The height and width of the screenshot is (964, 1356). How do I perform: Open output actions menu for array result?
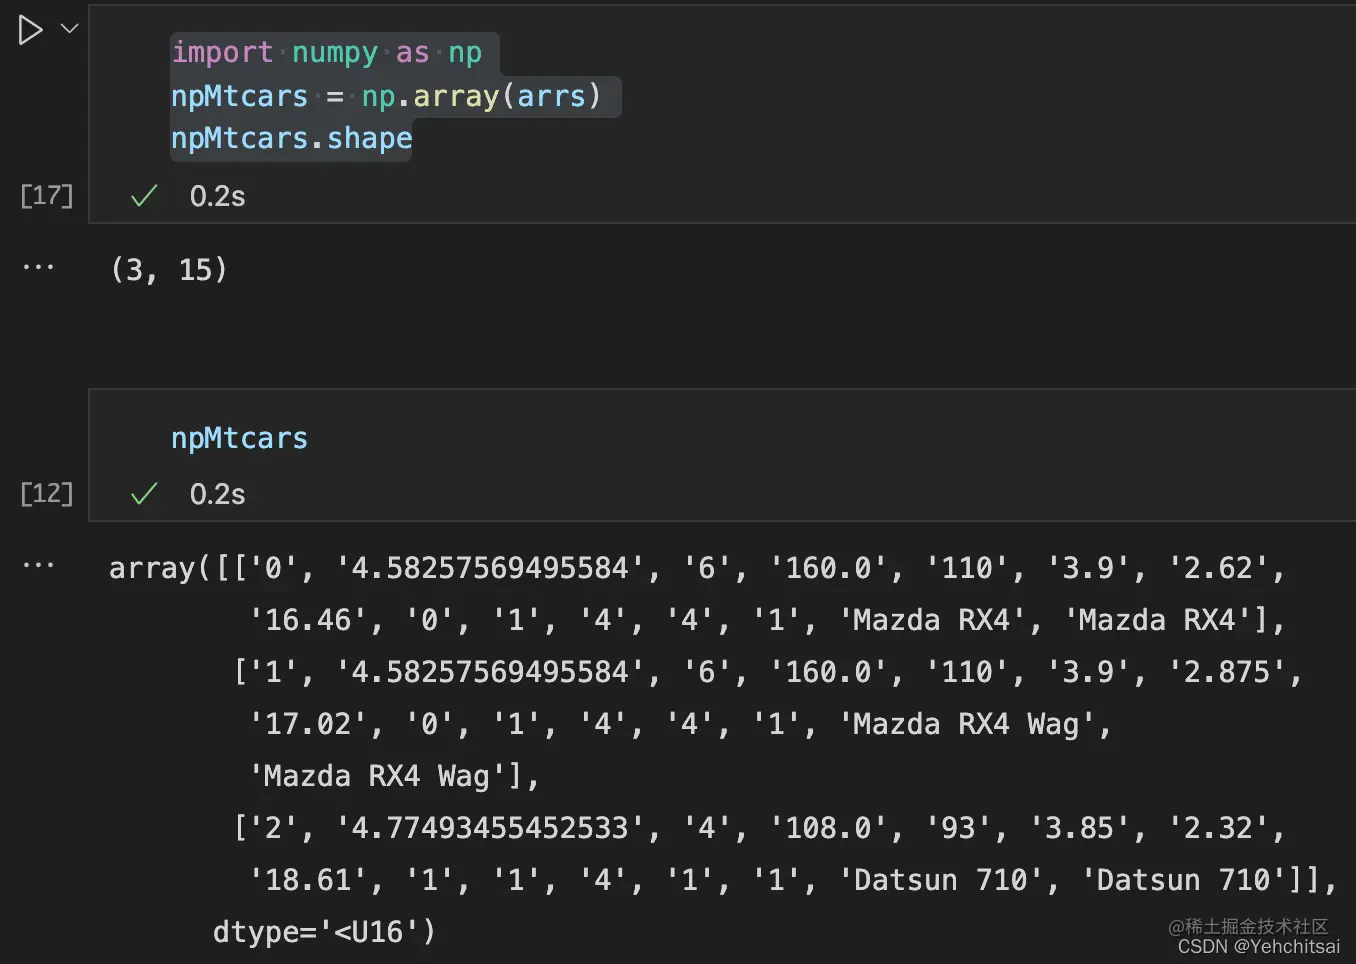[x=38, y=566]
